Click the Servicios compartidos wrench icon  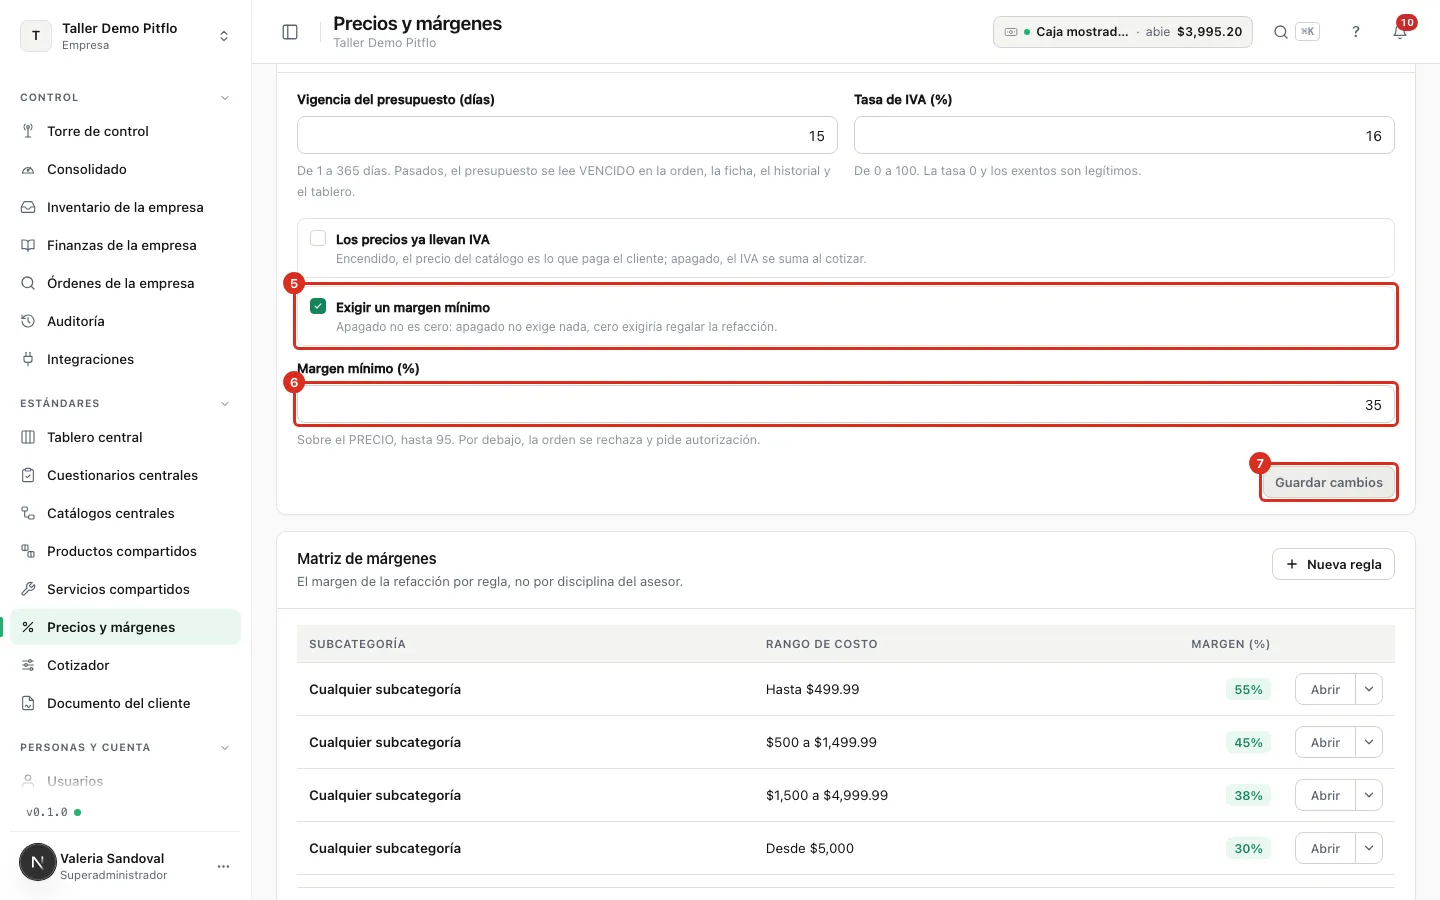28,589
